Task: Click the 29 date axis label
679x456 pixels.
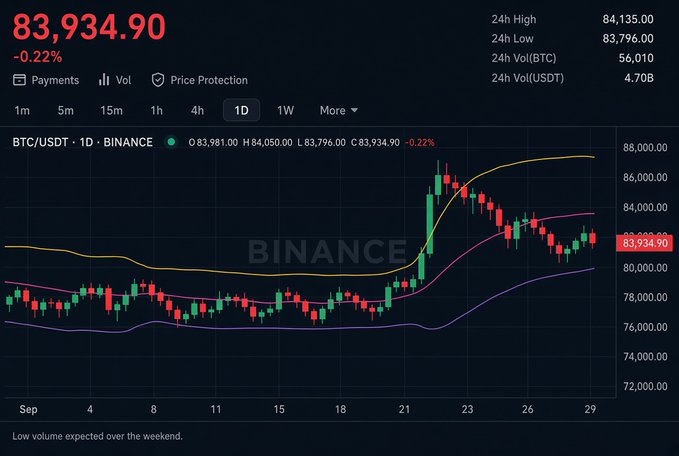Action: click(590, 409)
